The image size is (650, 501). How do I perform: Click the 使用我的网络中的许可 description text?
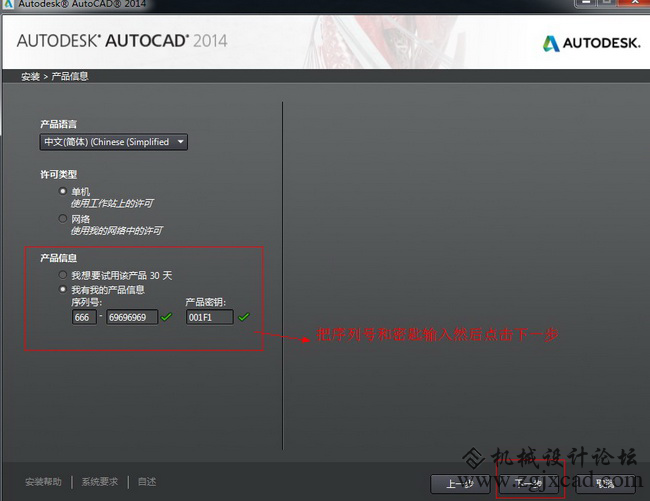coord(116,231)
